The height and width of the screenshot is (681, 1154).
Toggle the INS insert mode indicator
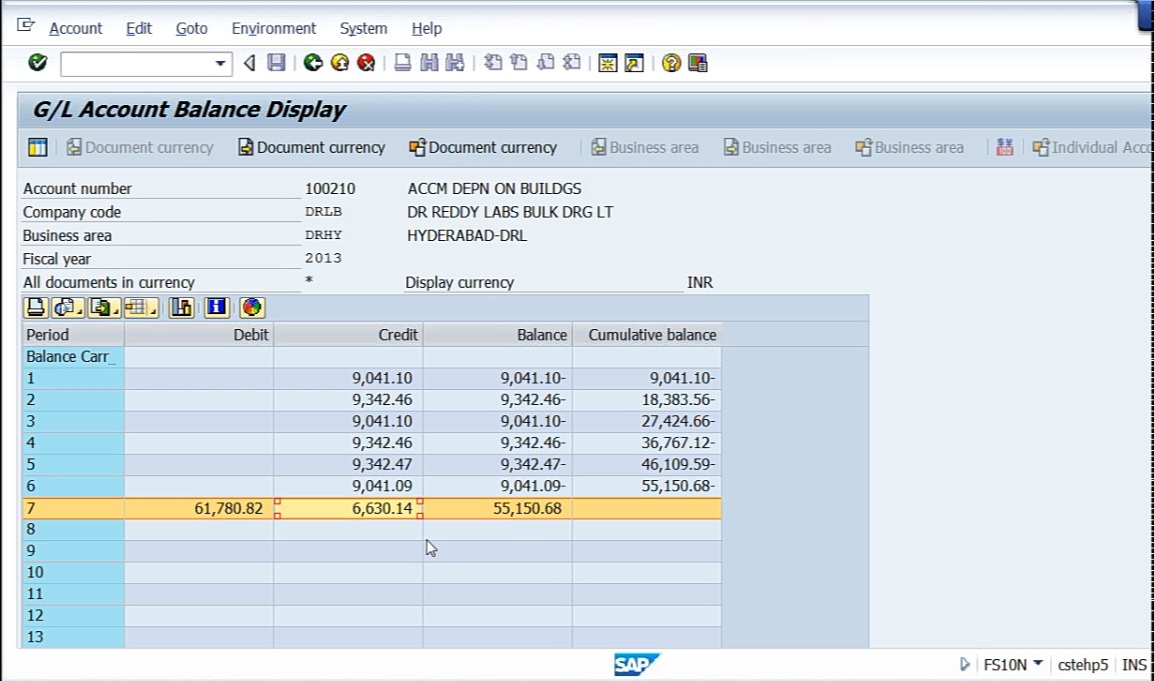(1134, 665)
